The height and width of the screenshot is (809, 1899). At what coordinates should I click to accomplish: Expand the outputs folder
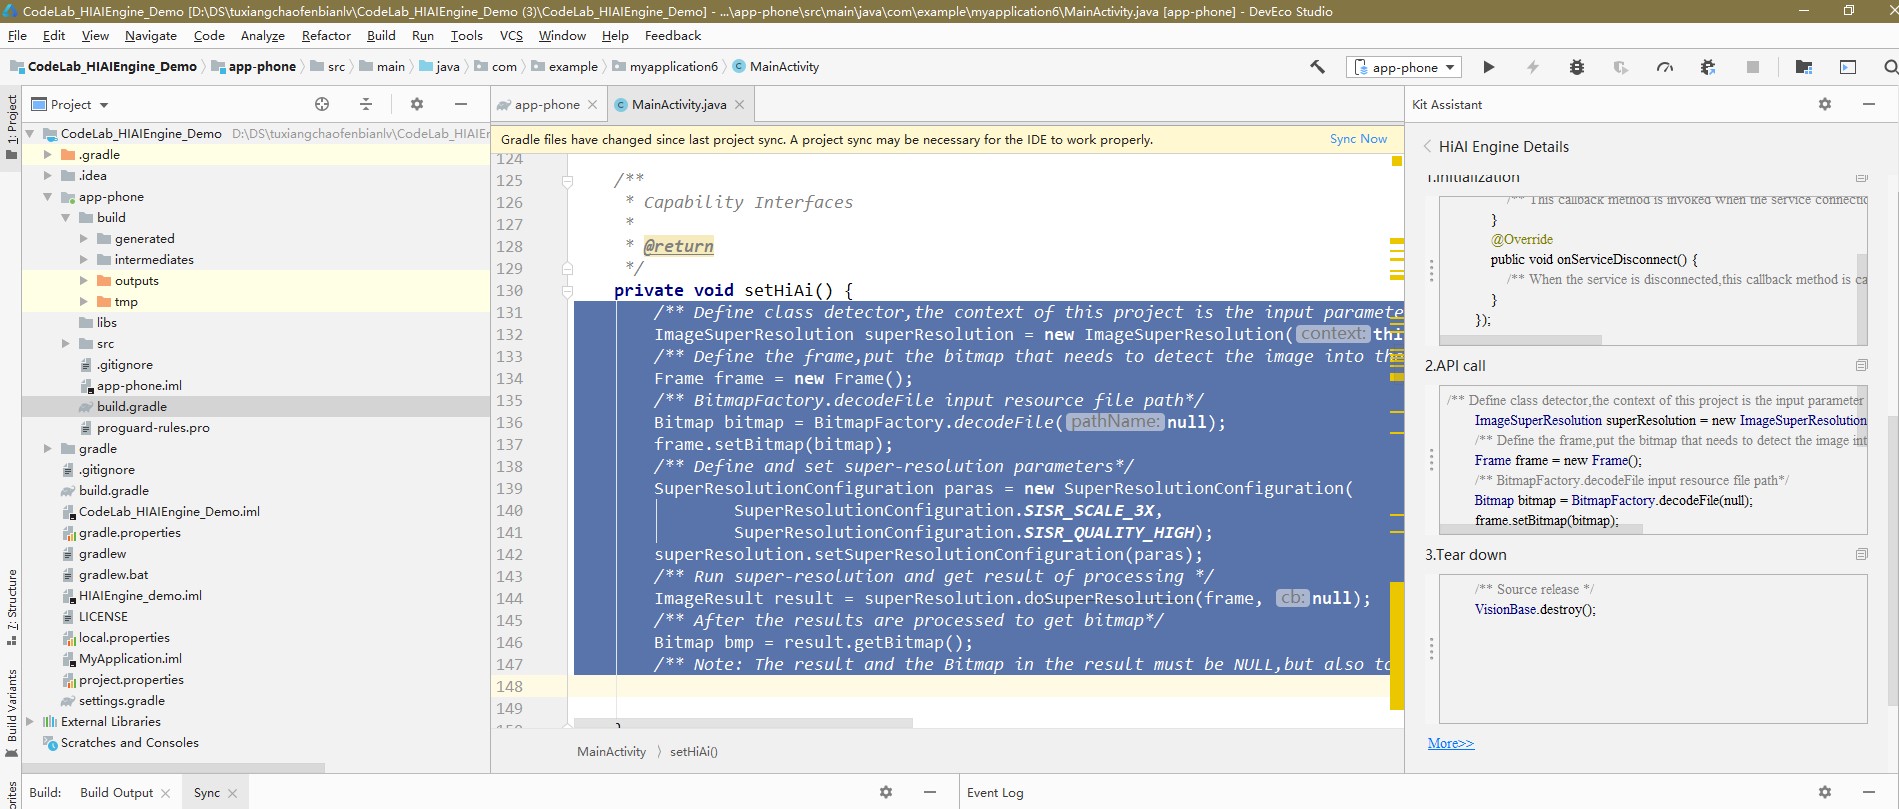[x=83, y=281]
